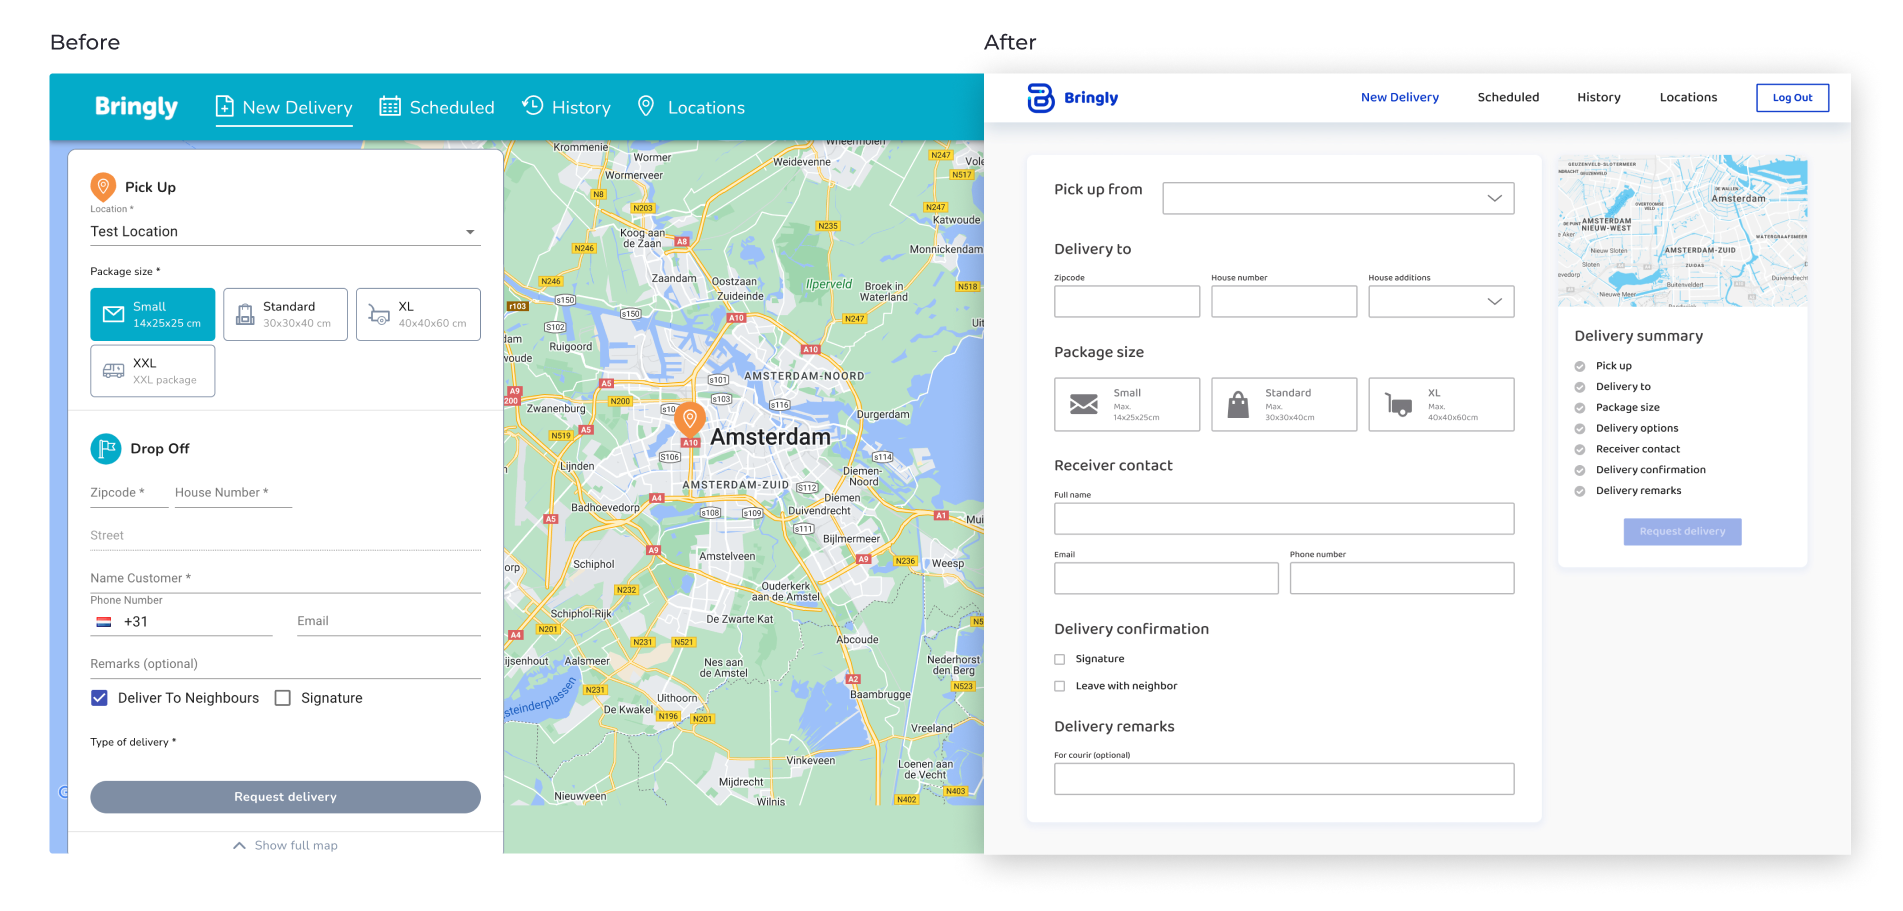Click the For courir (optional) remarks field
The height and width of the screenshot is (911, 1903).
click(x=1284, y=779)
